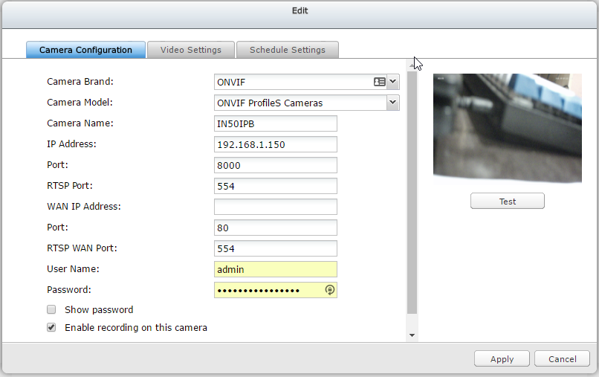Select the Camera Configuration tab
Screen dimensions: 599x377
[x=86, y=50]
